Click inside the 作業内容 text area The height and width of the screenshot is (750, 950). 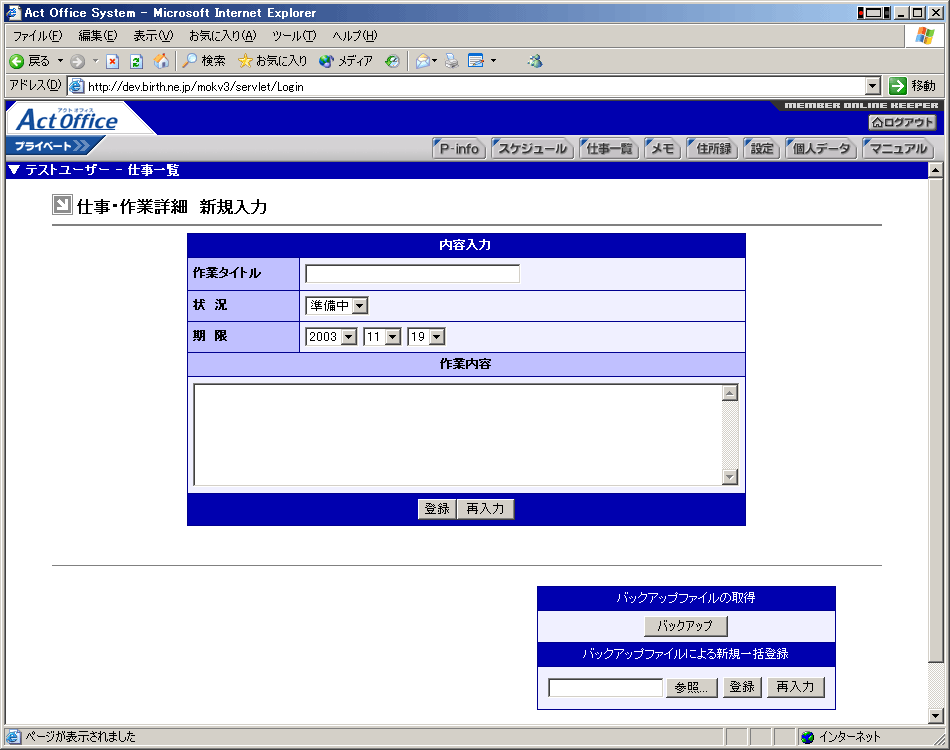(x=458, y=434)
